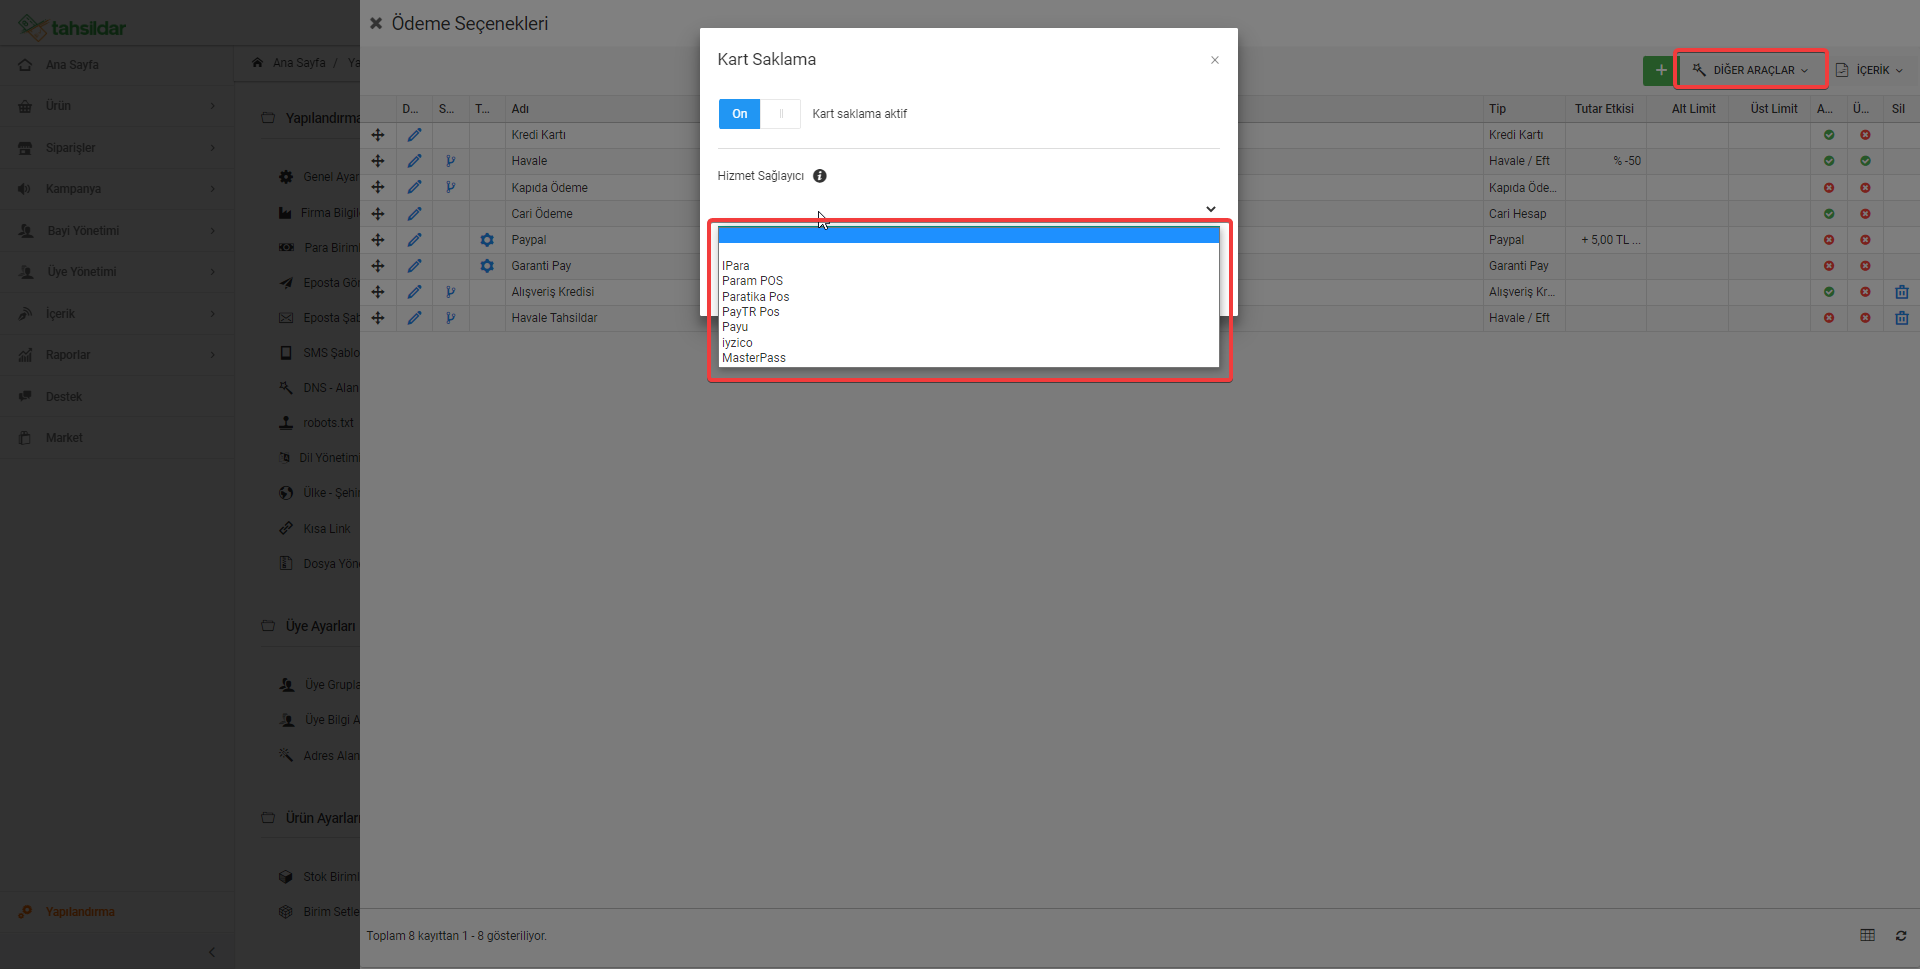Screen dimensions: 1920x969
Task: Expand the Üye Yönetimi sidebar menu
Action: click(x=117, y=272)
